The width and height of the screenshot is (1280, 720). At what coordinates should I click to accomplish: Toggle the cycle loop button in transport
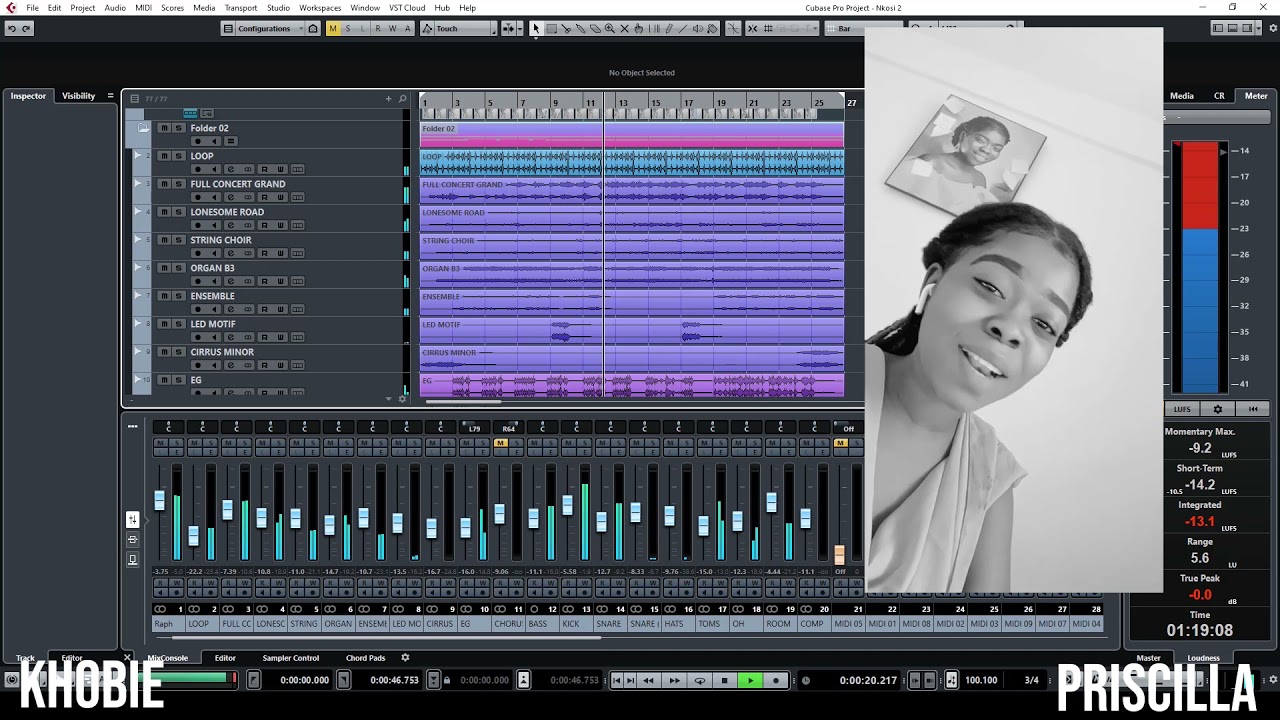pyautogui.click(x=700, y=680)
